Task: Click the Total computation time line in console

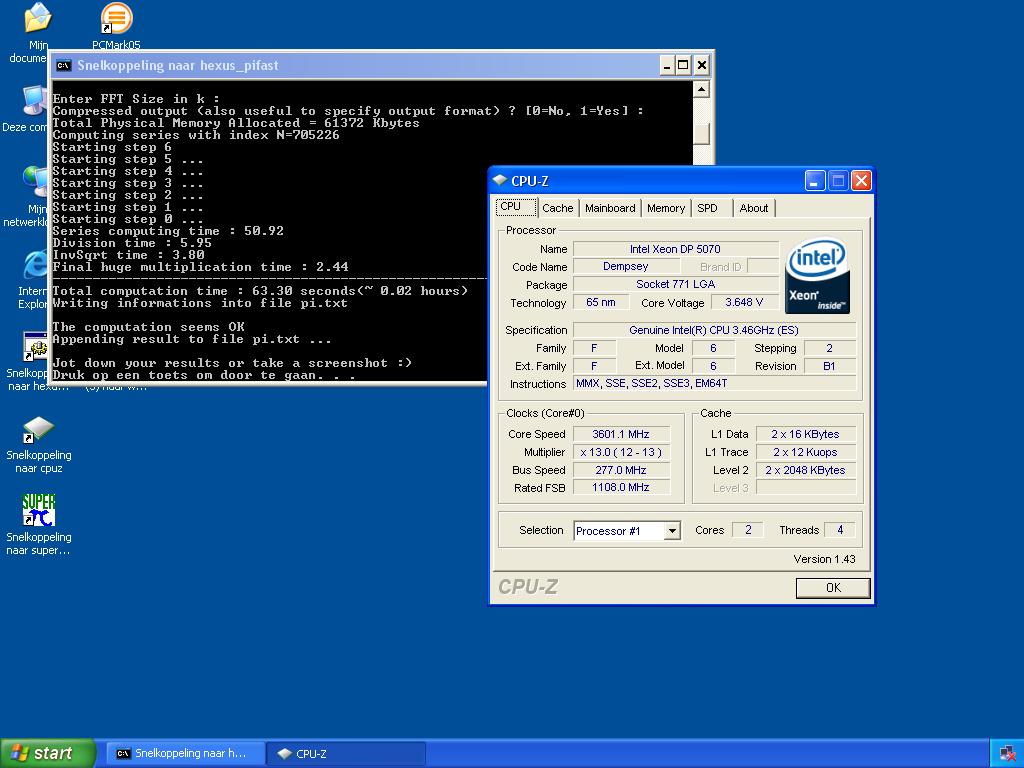Action: pos(260,291)
